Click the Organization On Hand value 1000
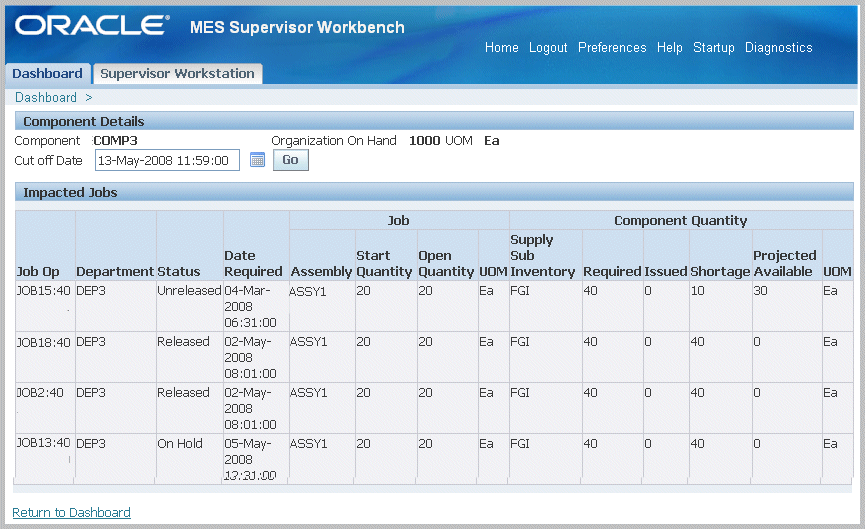 click(424, 141)
